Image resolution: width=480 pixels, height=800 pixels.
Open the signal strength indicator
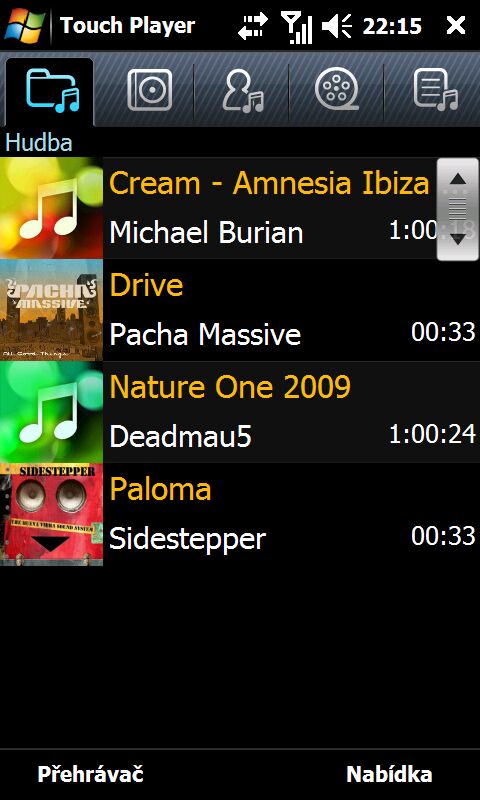tap(297, 27)
